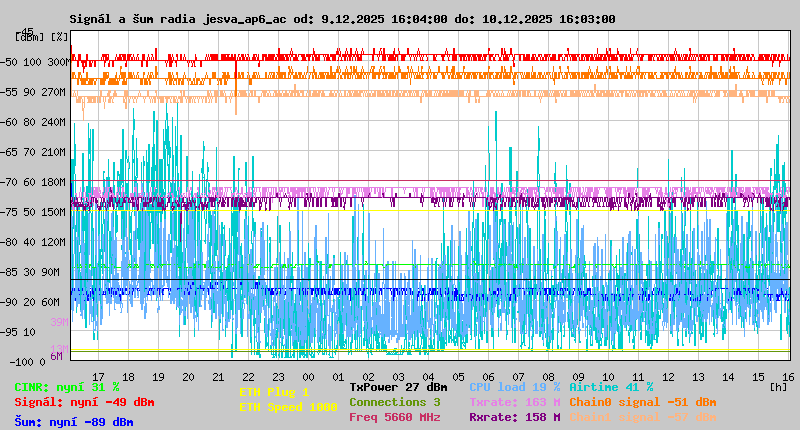
Task: Click the graph title text at top
Action: click(342, 19)
